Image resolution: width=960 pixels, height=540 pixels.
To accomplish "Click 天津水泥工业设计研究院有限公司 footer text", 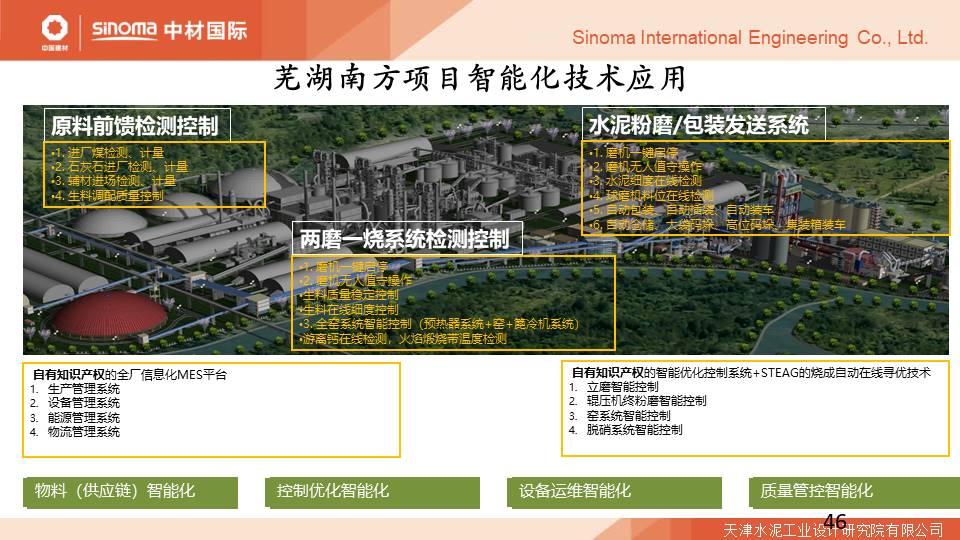I will point(833,530).
